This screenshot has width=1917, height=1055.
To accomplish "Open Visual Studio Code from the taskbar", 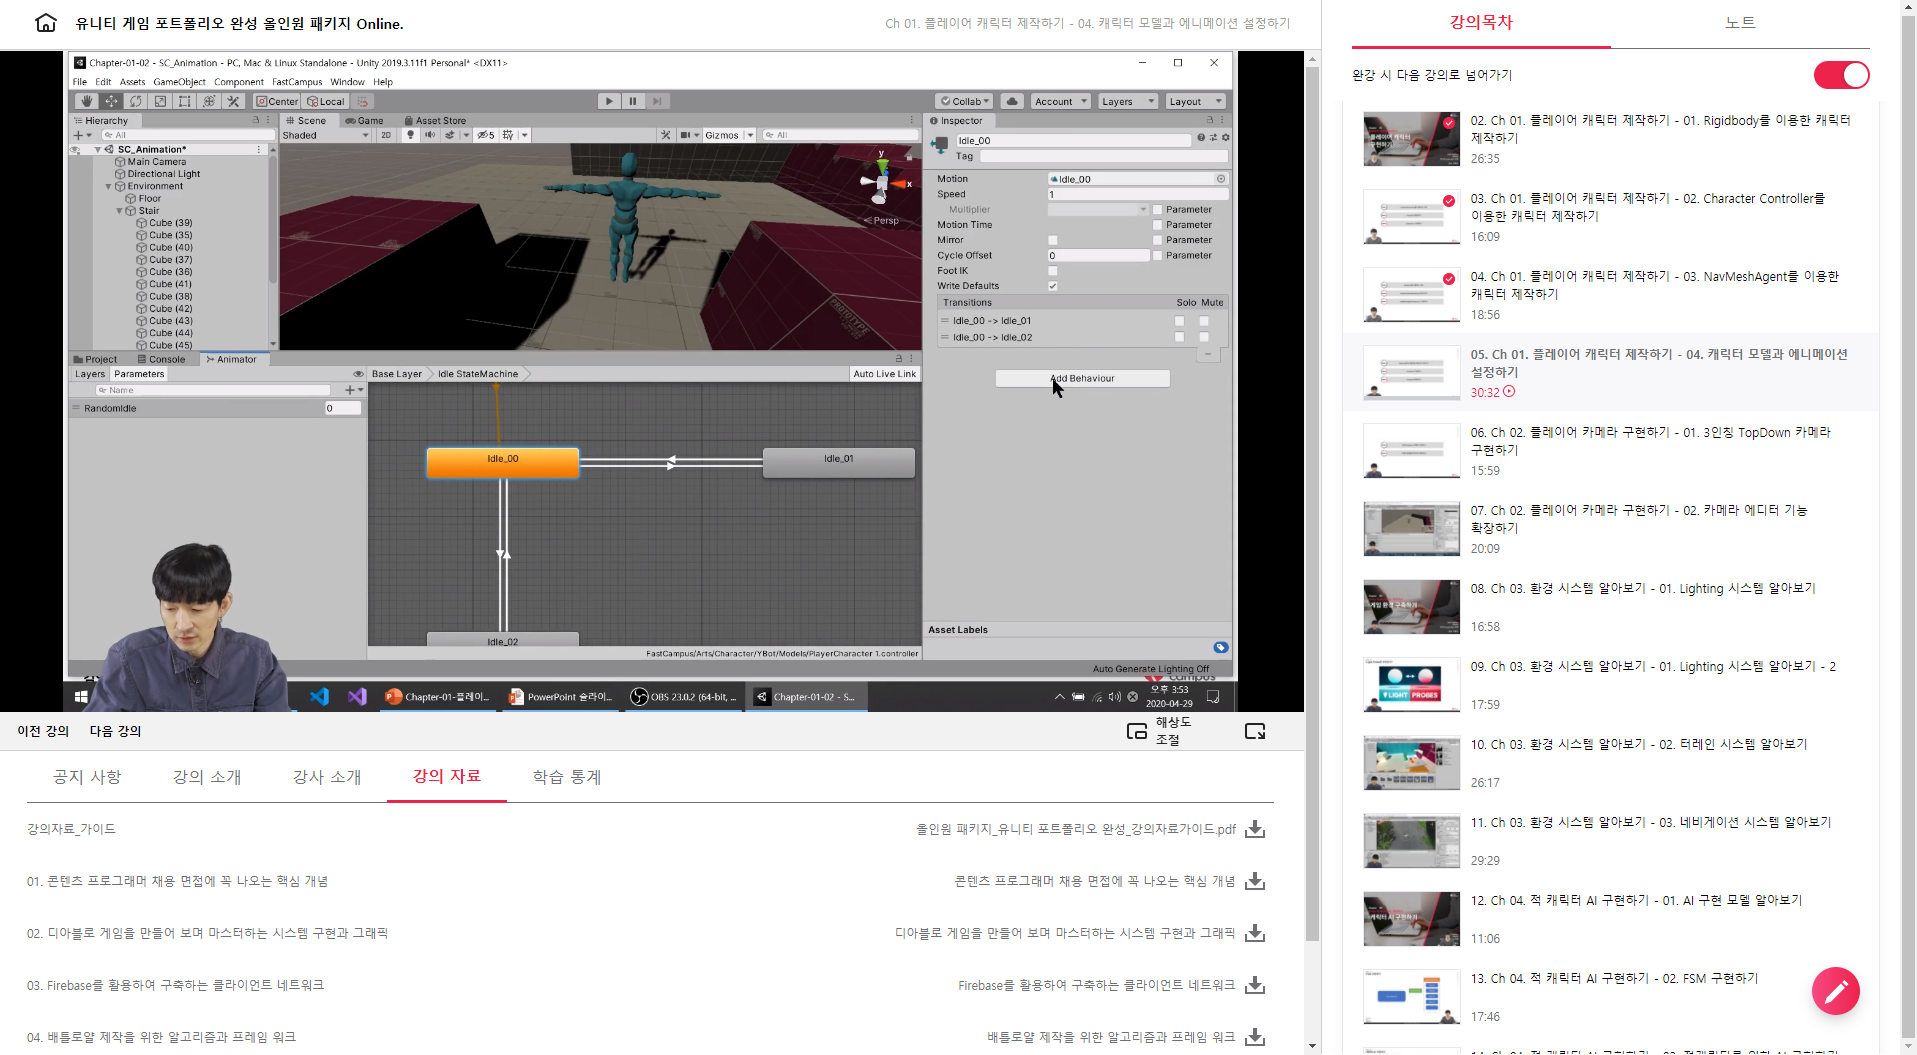I will point(319,697).
